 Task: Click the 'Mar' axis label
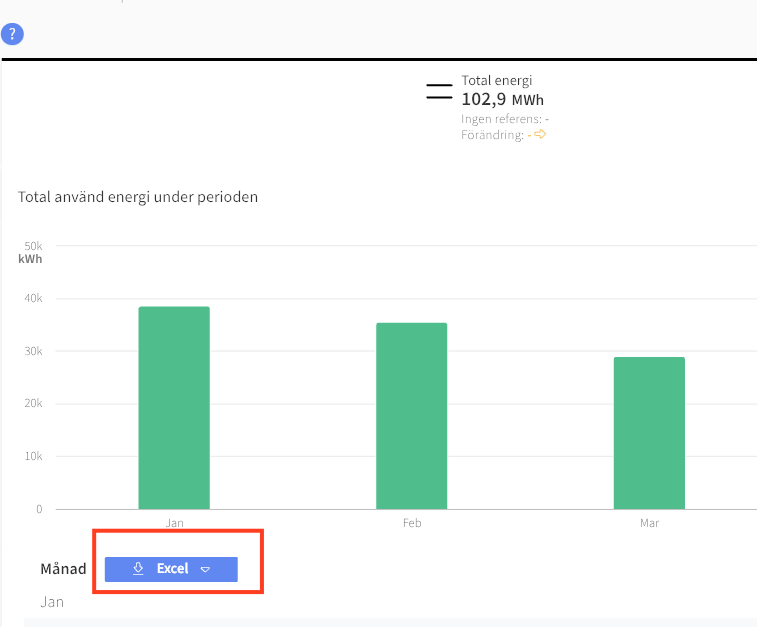(x=649, y=523)
